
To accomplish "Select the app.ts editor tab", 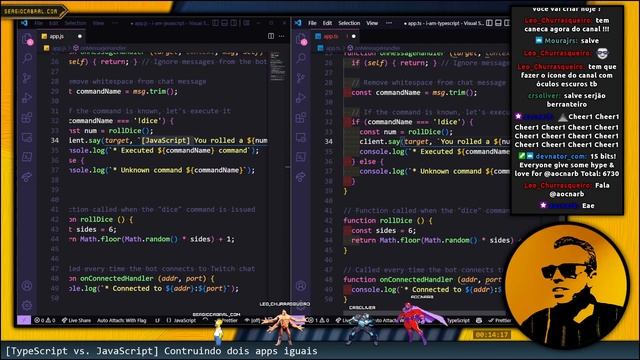I will click(x=336, y=36).
